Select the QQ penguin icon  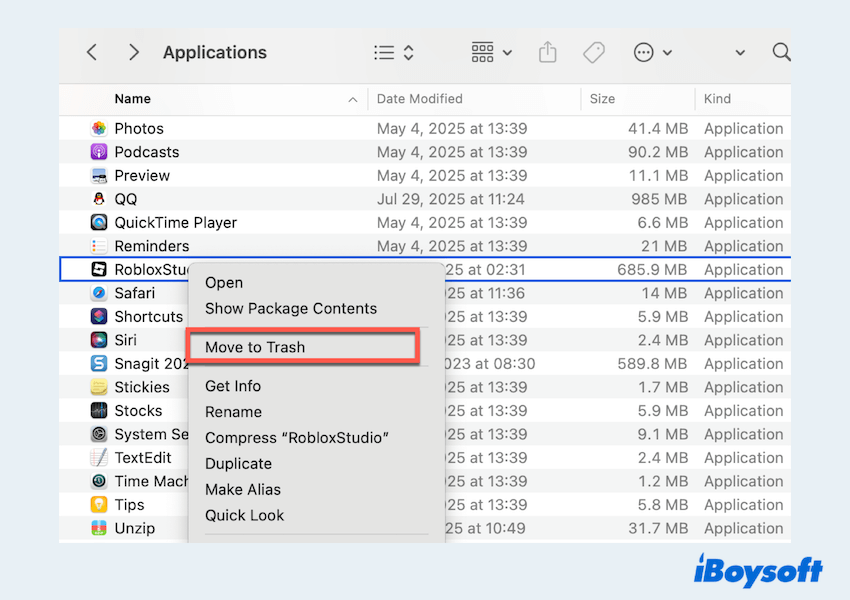(99, 199)
